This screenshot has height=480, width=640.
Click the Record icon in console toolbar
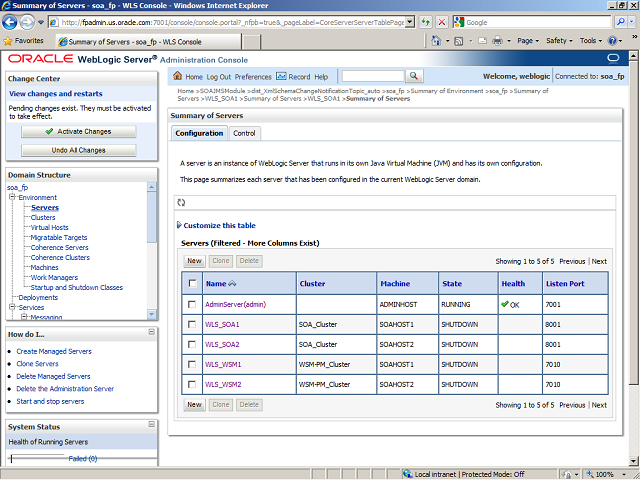282,77
